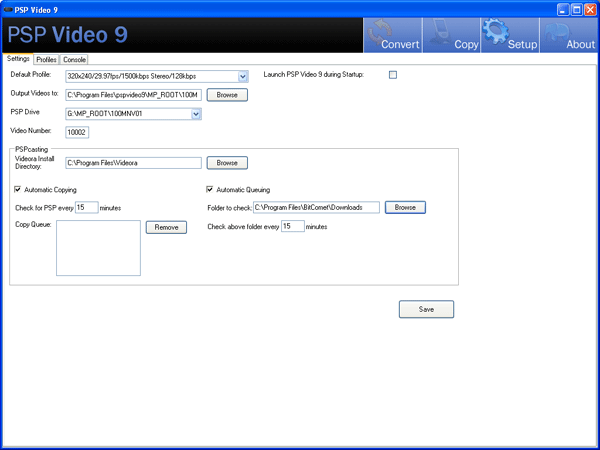
Task: Switch to the Console tab
Action: (x=74, y=60)
